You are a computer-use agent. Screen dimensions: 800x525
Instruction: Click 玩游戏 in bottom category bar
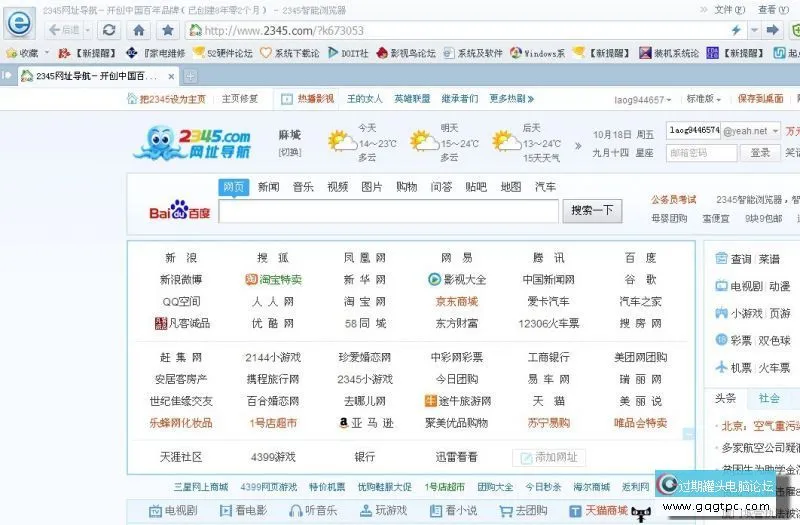384,510
